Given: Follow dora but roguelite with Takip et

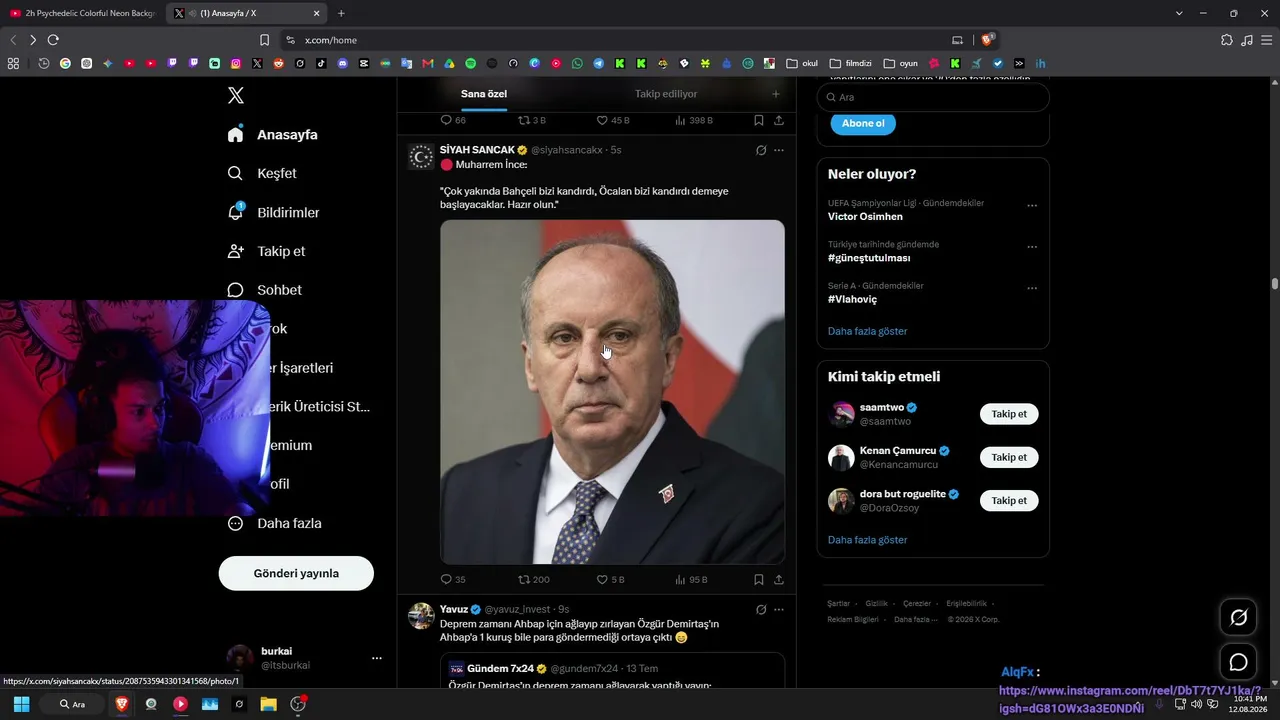Looking at the screenshot, I should [x=1009, y=500].
